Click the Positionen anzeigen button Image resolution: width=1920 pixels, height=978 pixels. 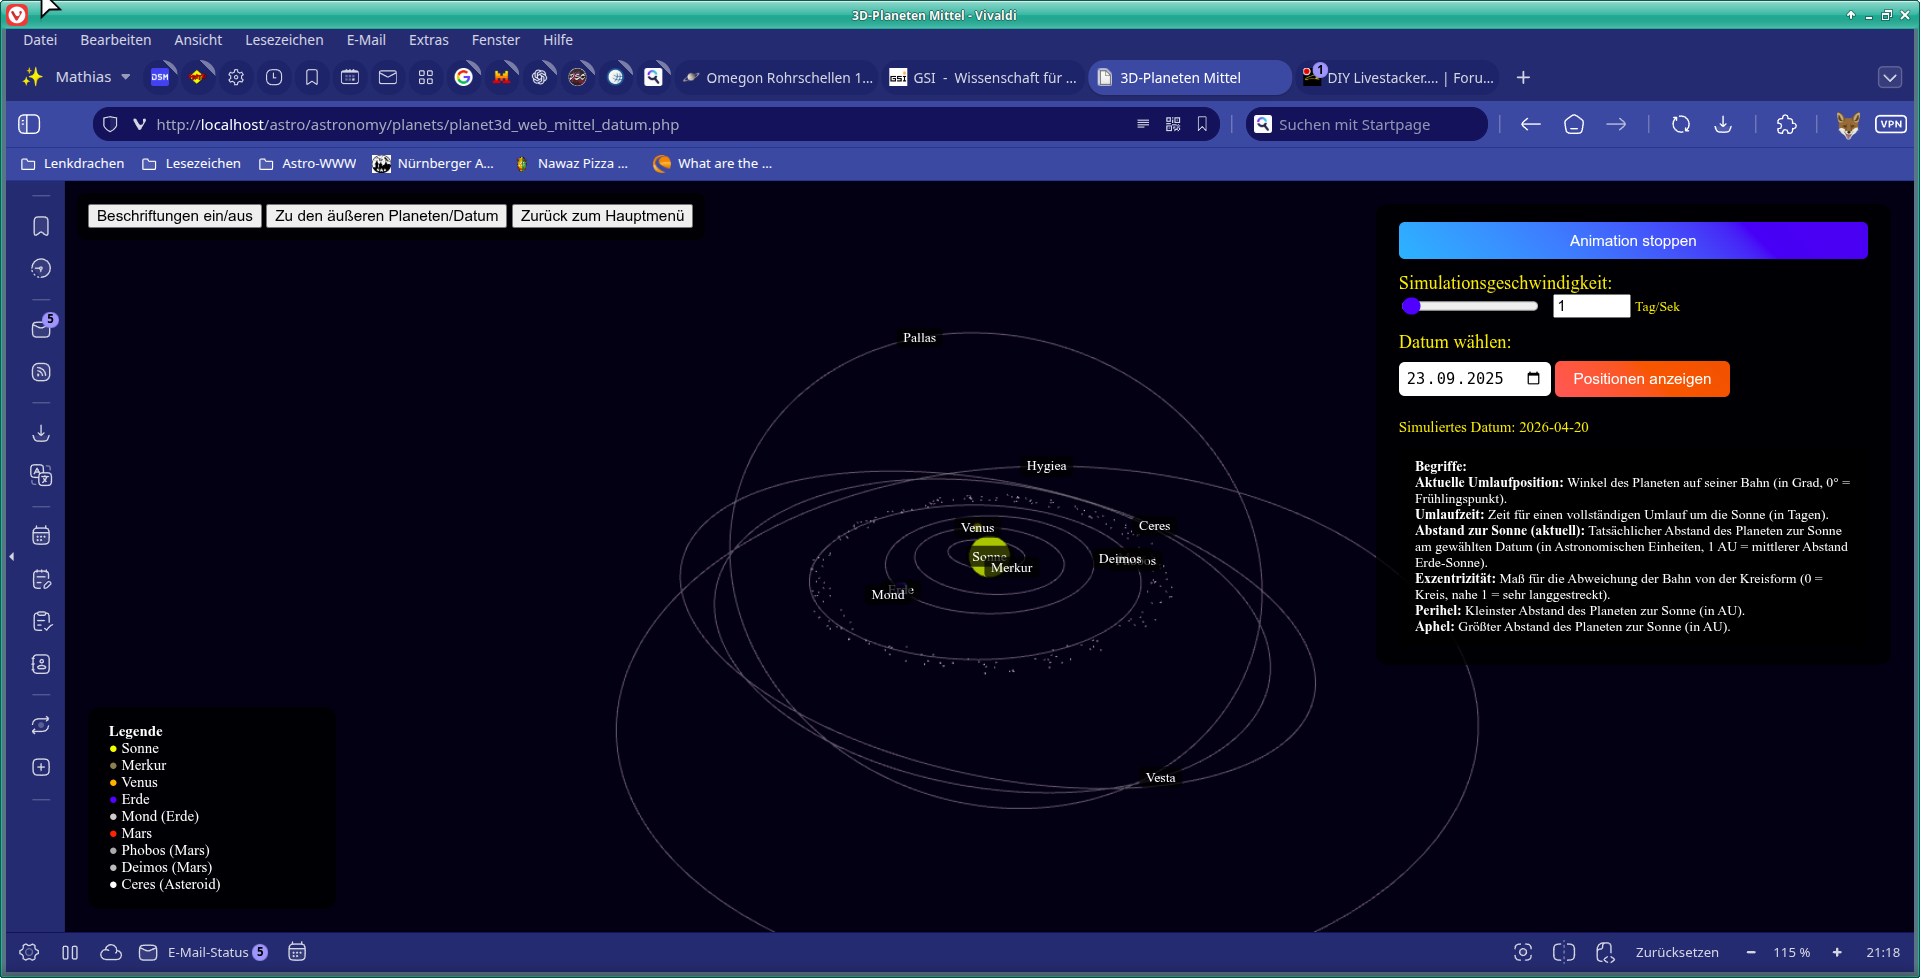1642,379
